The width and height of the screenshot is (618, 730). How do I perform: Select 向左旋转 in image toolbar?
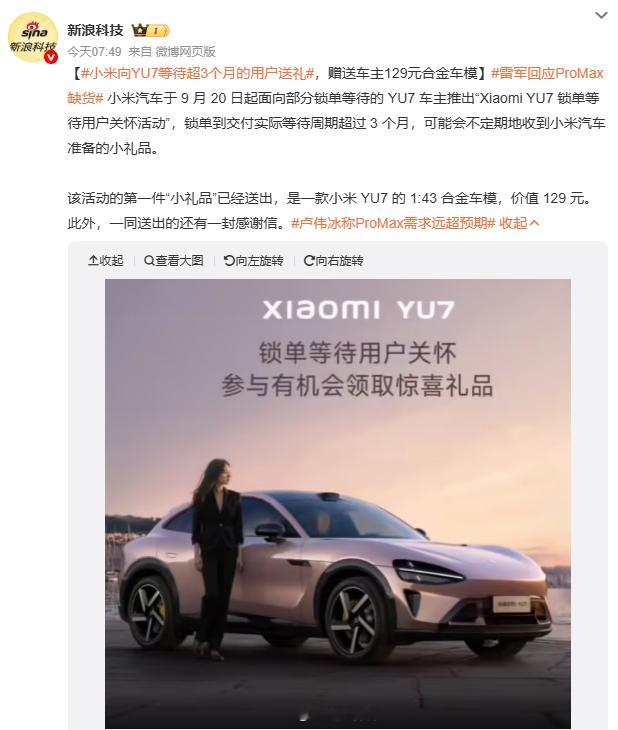pyautogui.click(x=253, y=261)
